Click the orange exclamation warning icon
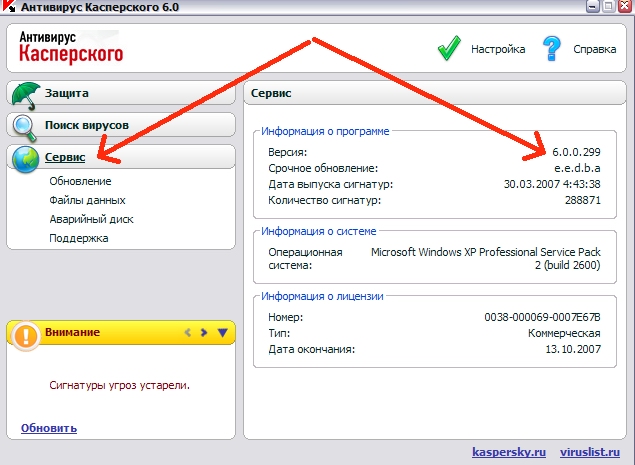The width and height of the screenshot is (635, 465). (x=26, y=335)
